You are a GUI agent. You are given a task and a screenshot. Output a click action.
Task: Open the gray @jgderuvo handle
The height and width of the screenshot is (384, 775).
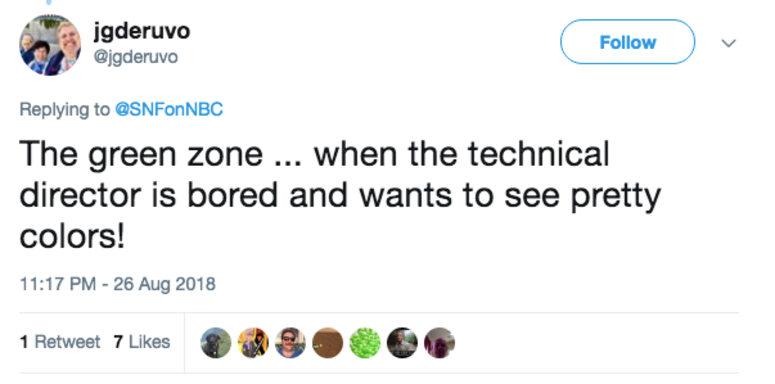point(135,57)
